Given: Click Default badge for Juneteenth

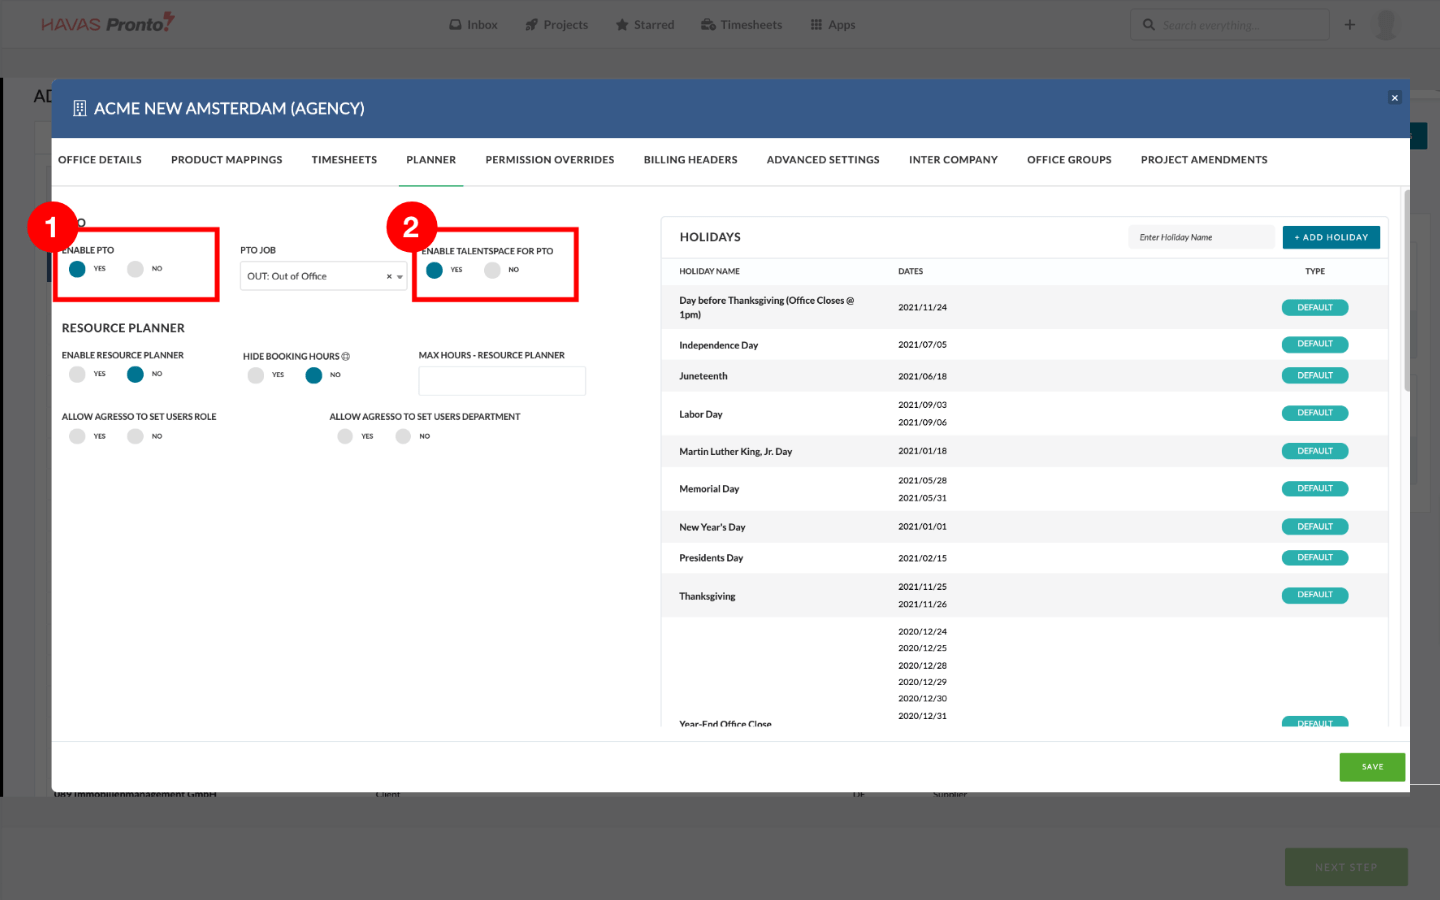Looking at the screenshot, I should click(1315, 376).
